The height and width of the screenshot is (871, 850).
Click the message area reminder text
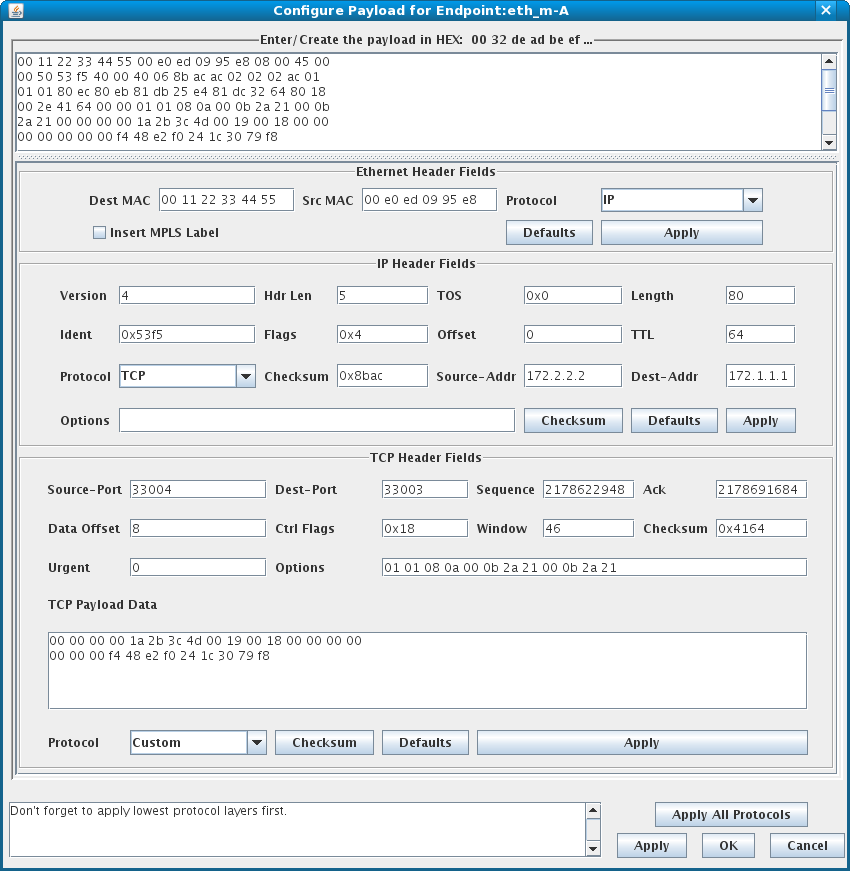(148, 811)
